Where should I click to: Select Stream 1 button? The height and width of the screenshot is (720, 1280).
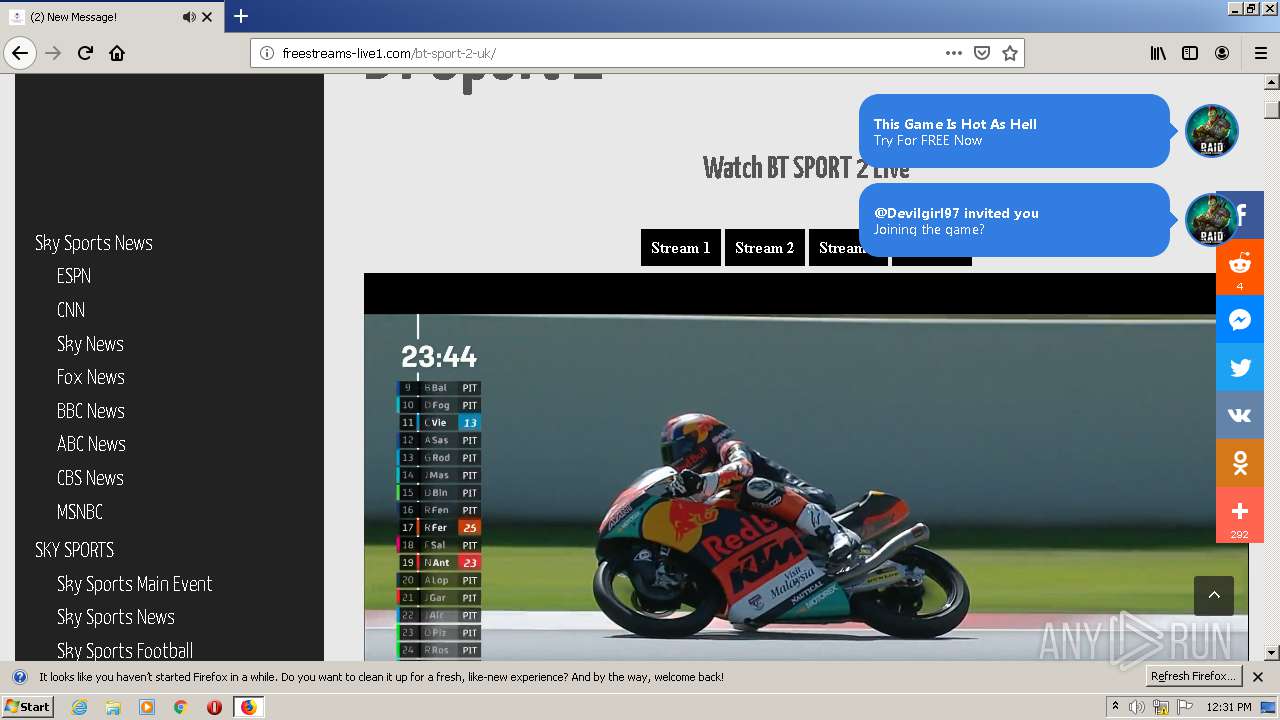click(681, 248)
